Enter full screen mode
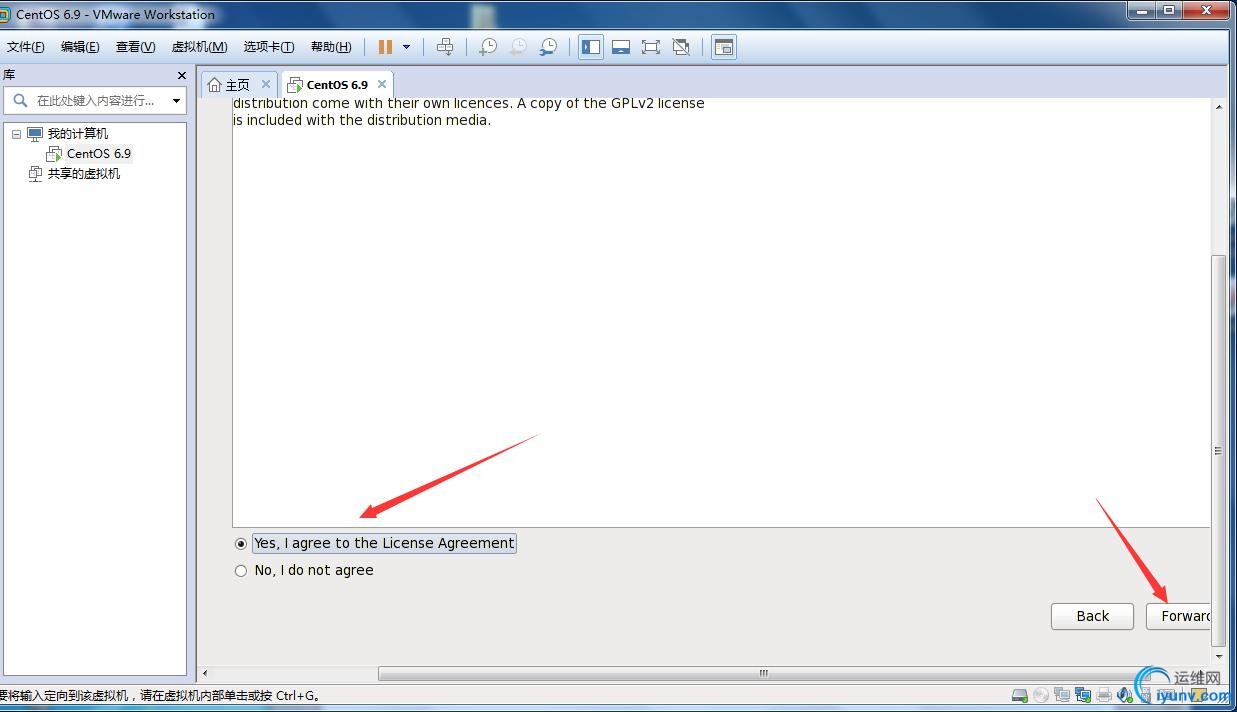 pyautogui.click(x=651, y=47)
